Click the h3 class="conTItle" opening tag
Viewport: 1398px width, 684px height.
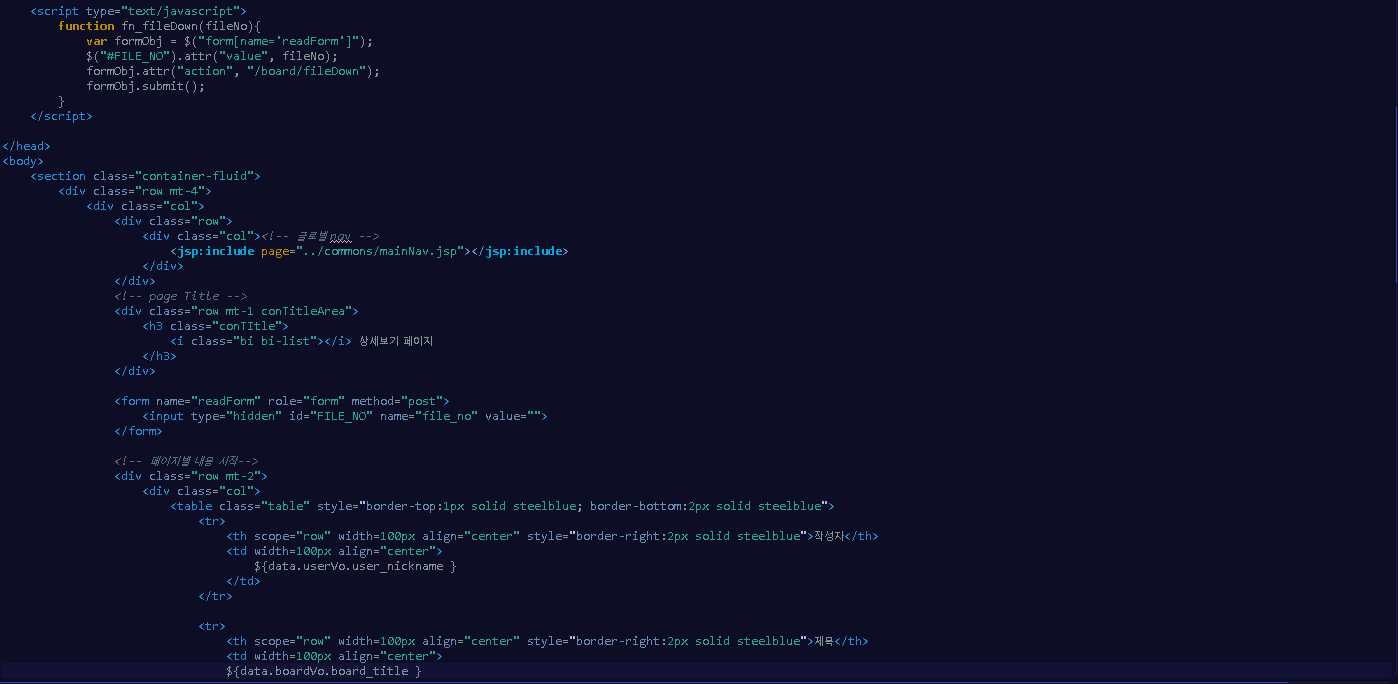click(x=215, y=326)
